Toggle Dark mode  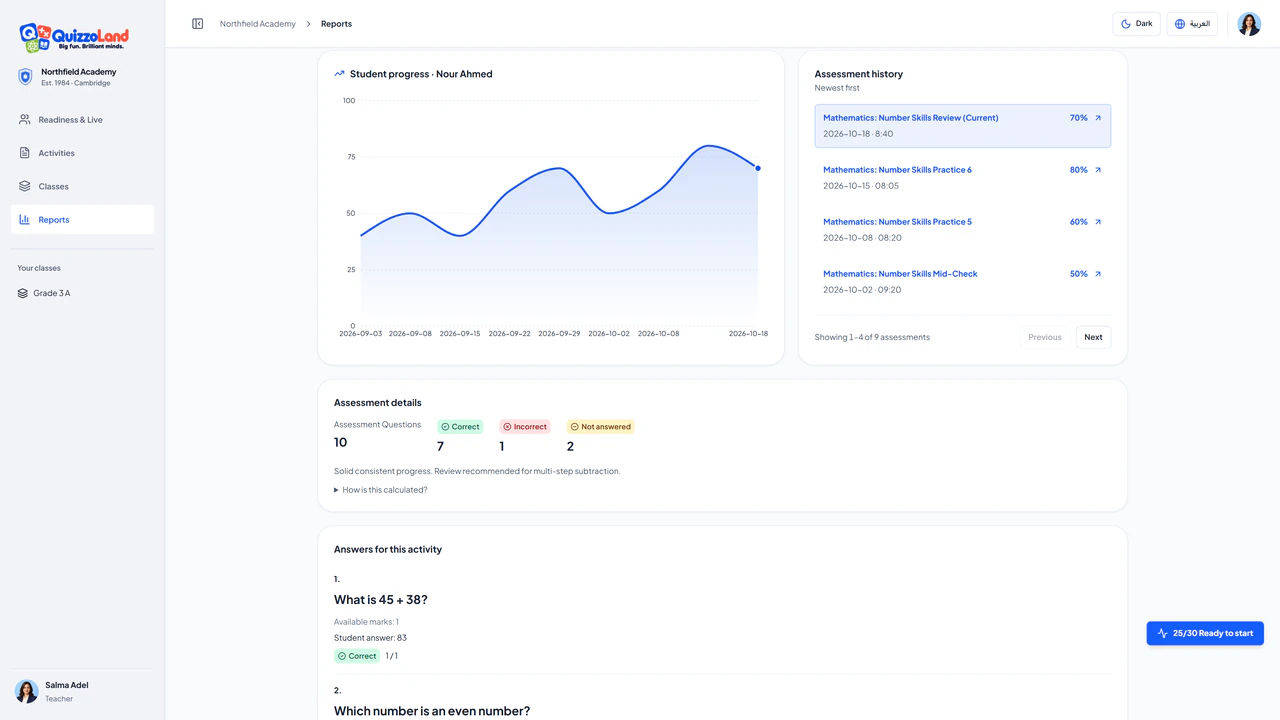[1137, 24]
